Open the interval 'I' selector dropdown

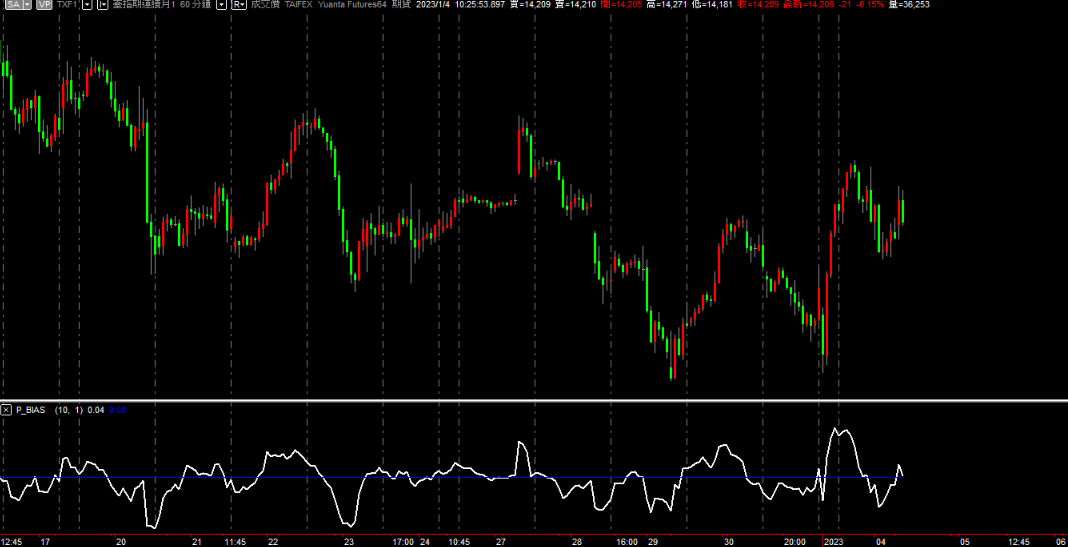coord(102,5)
